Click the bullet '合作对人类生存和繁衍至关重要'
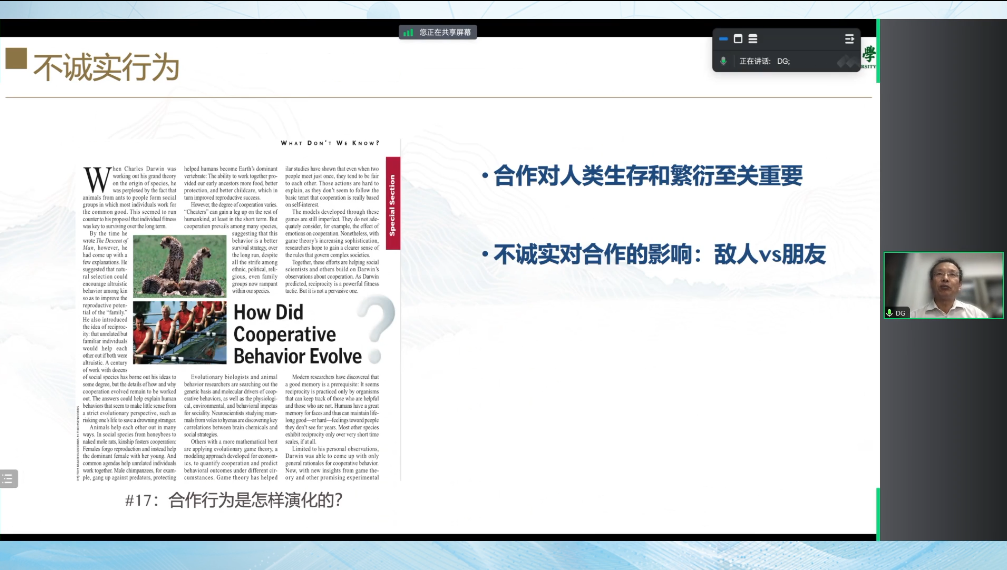The height and width of the screenshot is (570, 1007). pos(648,176)
